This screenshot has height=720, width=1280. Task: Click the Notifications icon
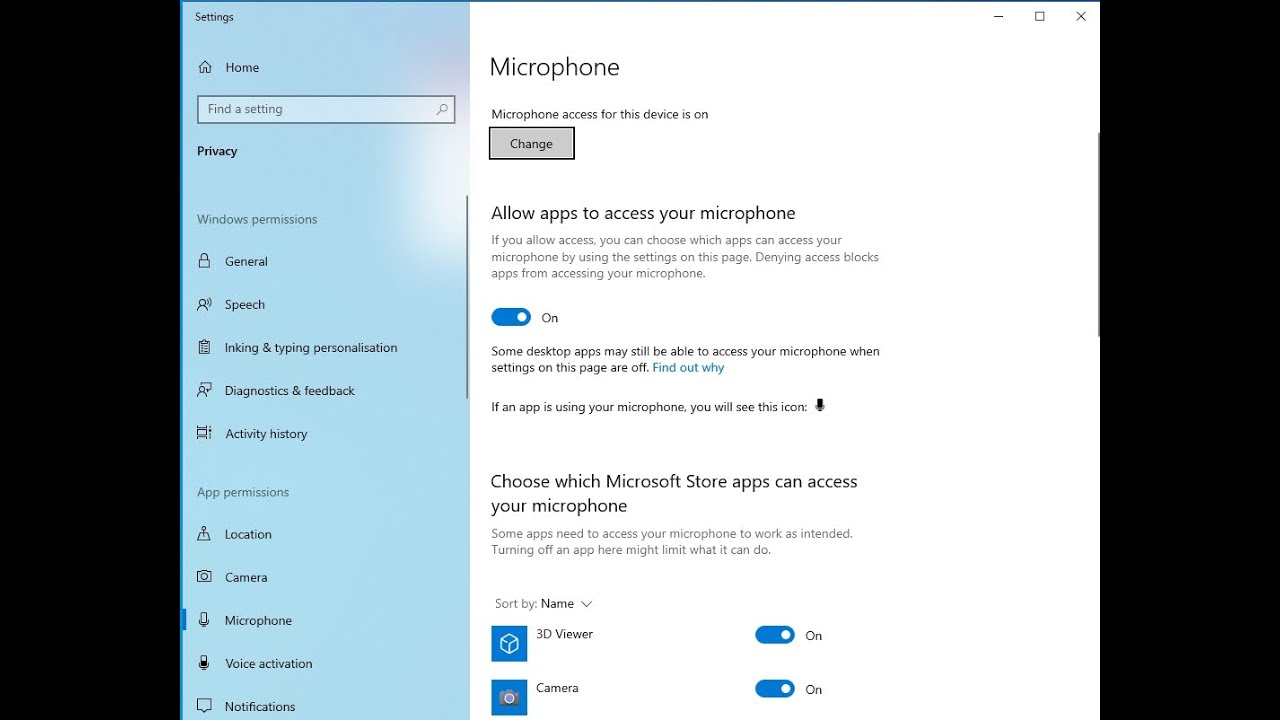pyautogui.click(x=204, y=706)
